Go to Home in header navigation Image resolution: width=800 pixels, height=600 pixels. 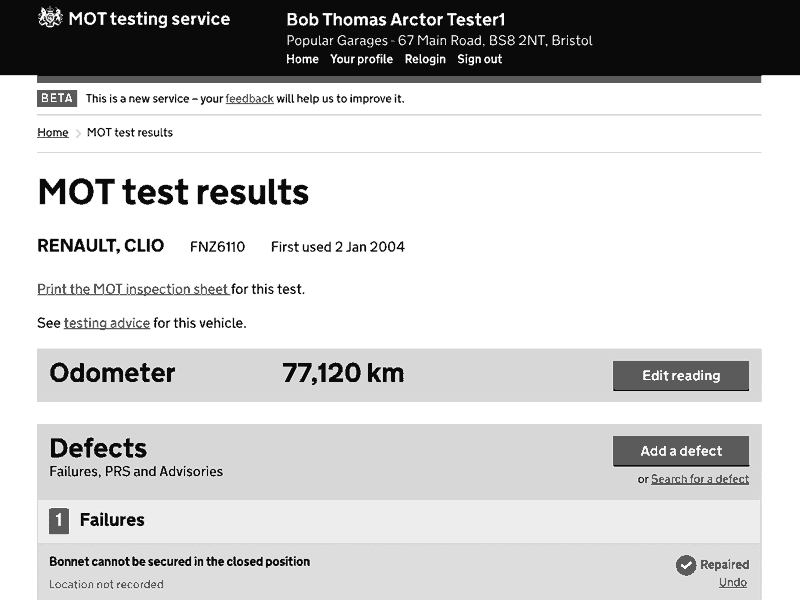pyautogui.click(x=302, y=59)
